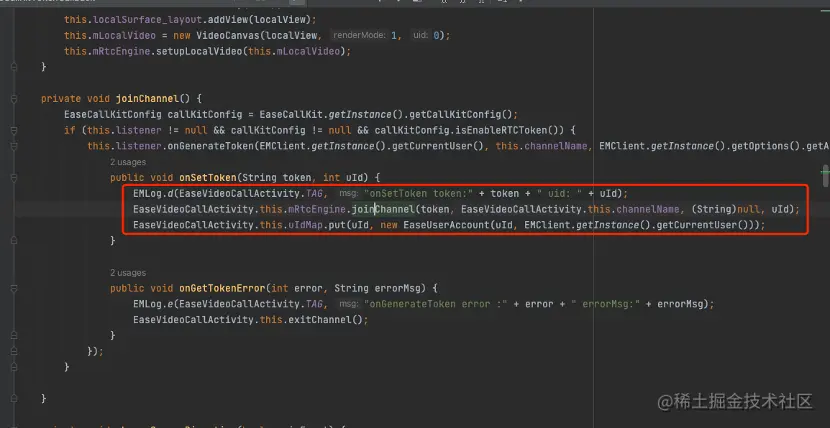
Task: Click joinChannel in the private void declaration
Action: click(147, 98)
